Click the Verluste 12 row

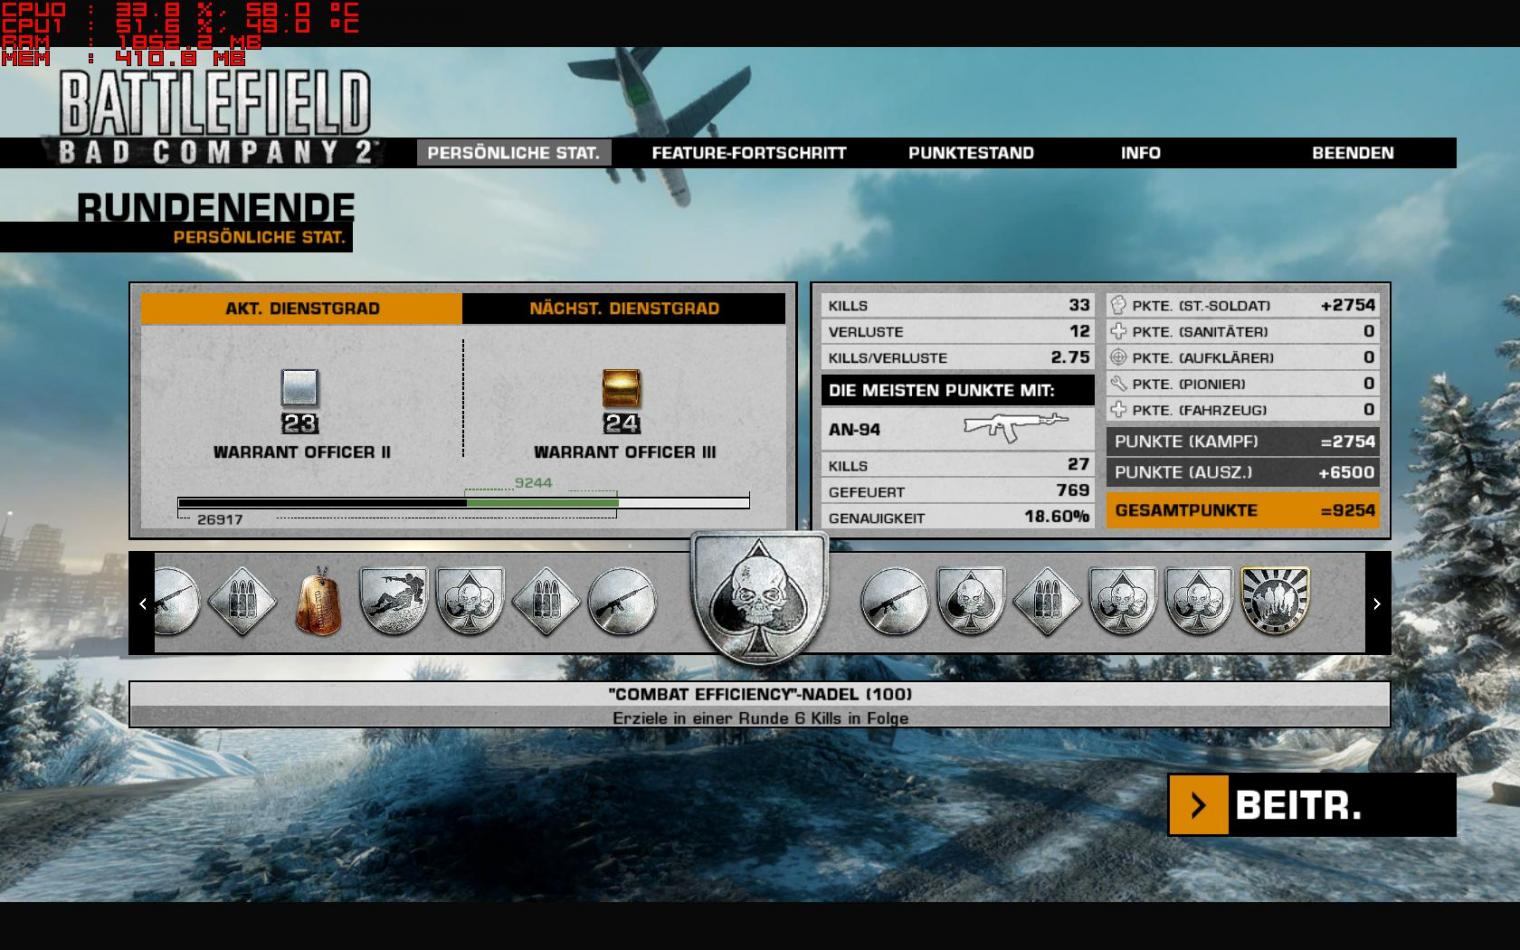coord(958,331)
